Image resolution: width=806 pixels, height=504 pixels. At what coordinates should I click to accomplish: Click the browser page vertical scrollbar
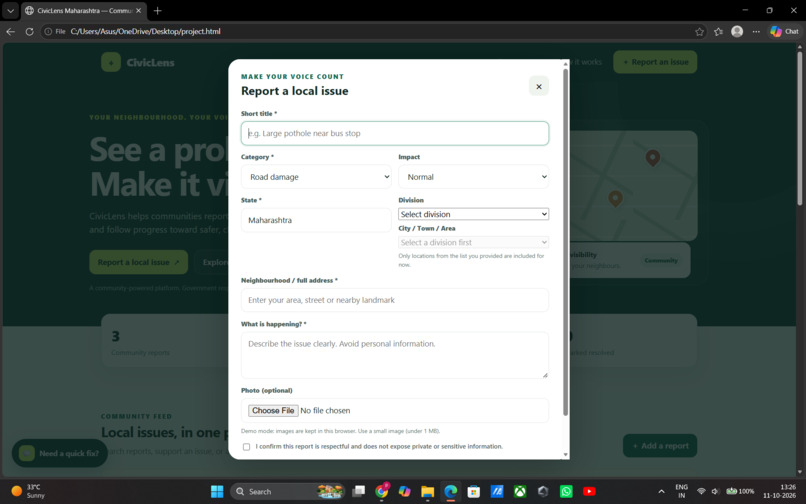point(799,129)
